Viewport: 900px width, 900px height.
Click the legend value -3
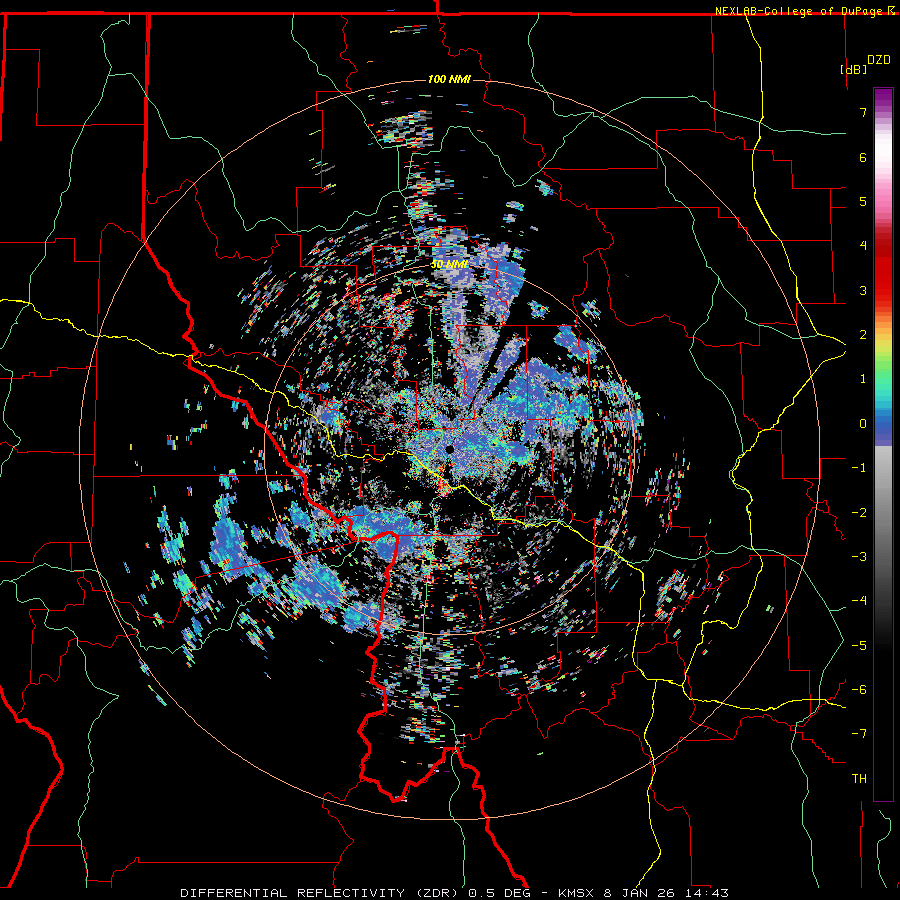click(x=859, y=557)
